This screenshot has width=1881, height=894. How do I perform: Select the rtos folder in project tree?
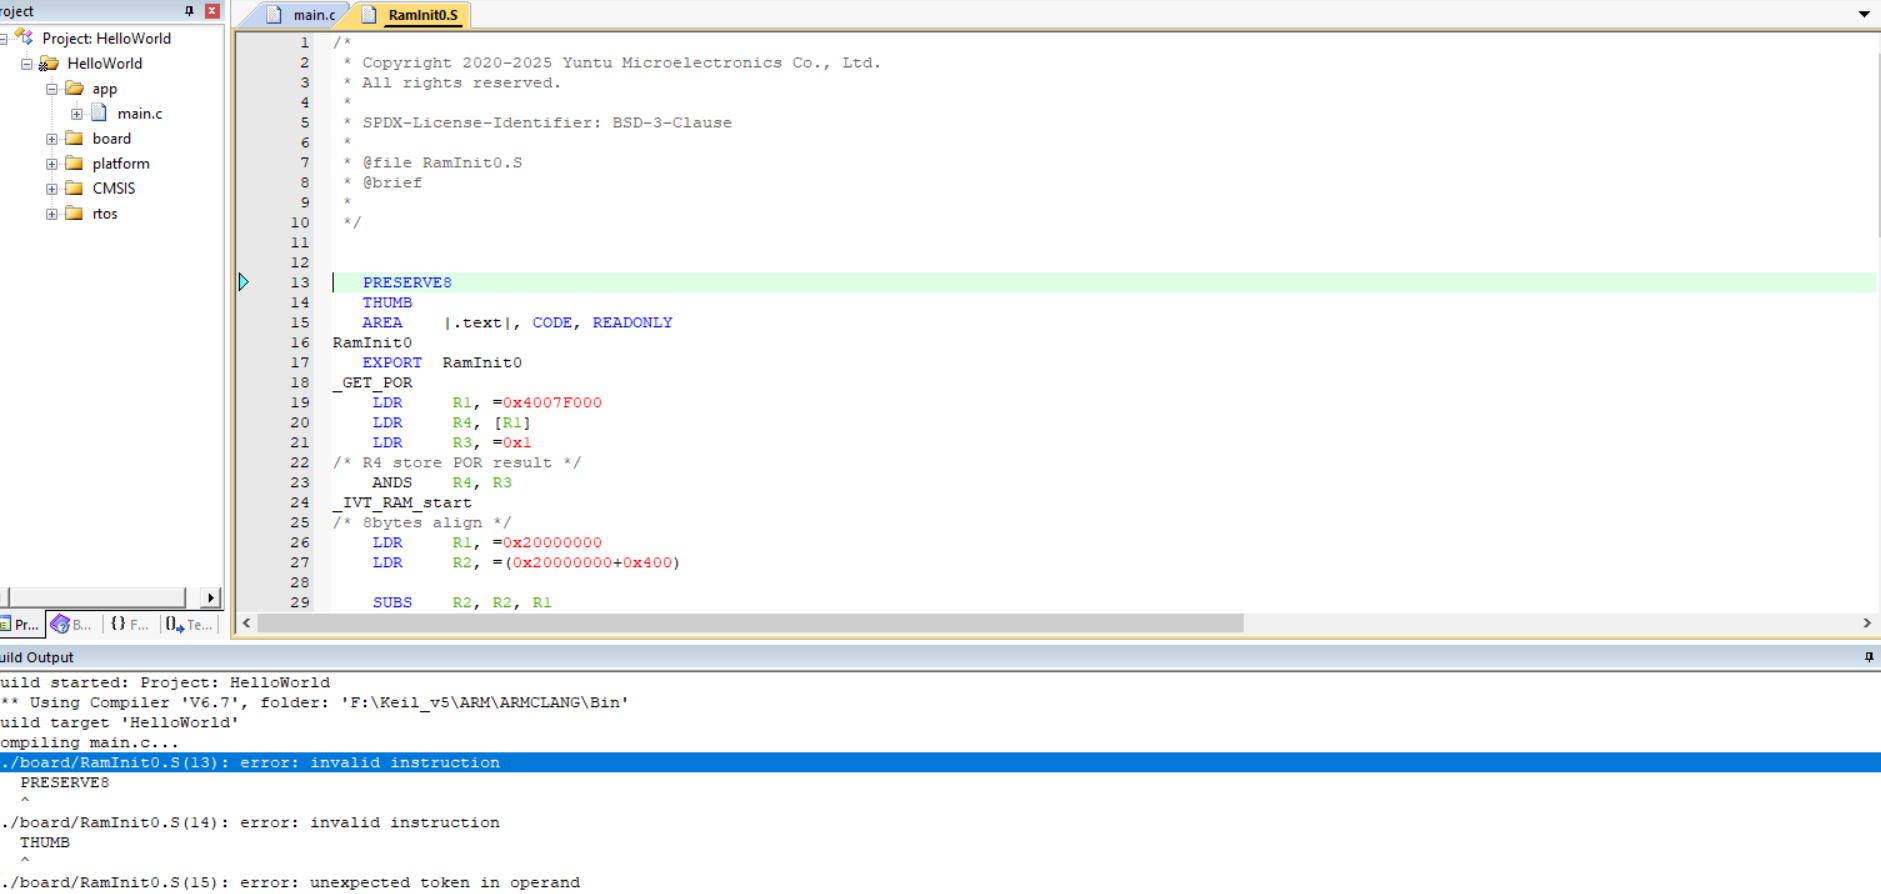click(104, 214)
